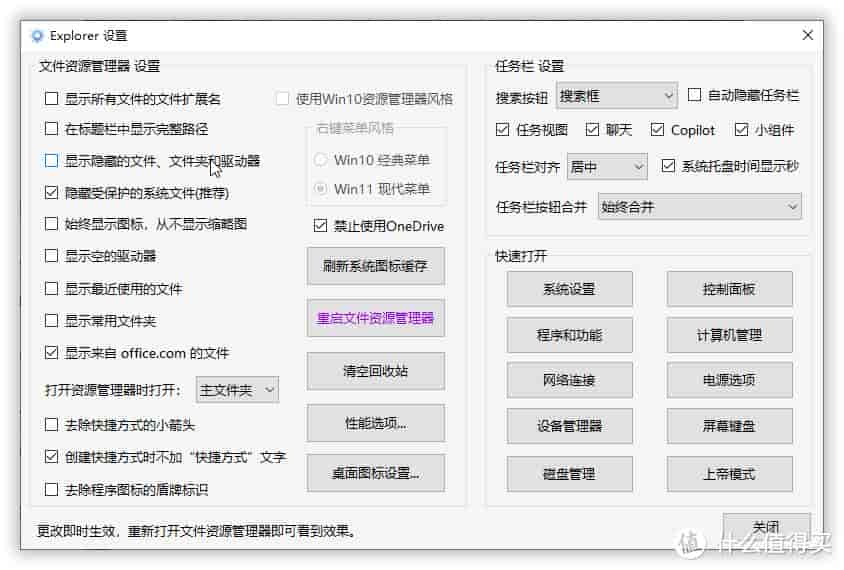Uncheck 显示来自 office.com 的文件
This screenshot has width=844, height=570.
(51, 353)
